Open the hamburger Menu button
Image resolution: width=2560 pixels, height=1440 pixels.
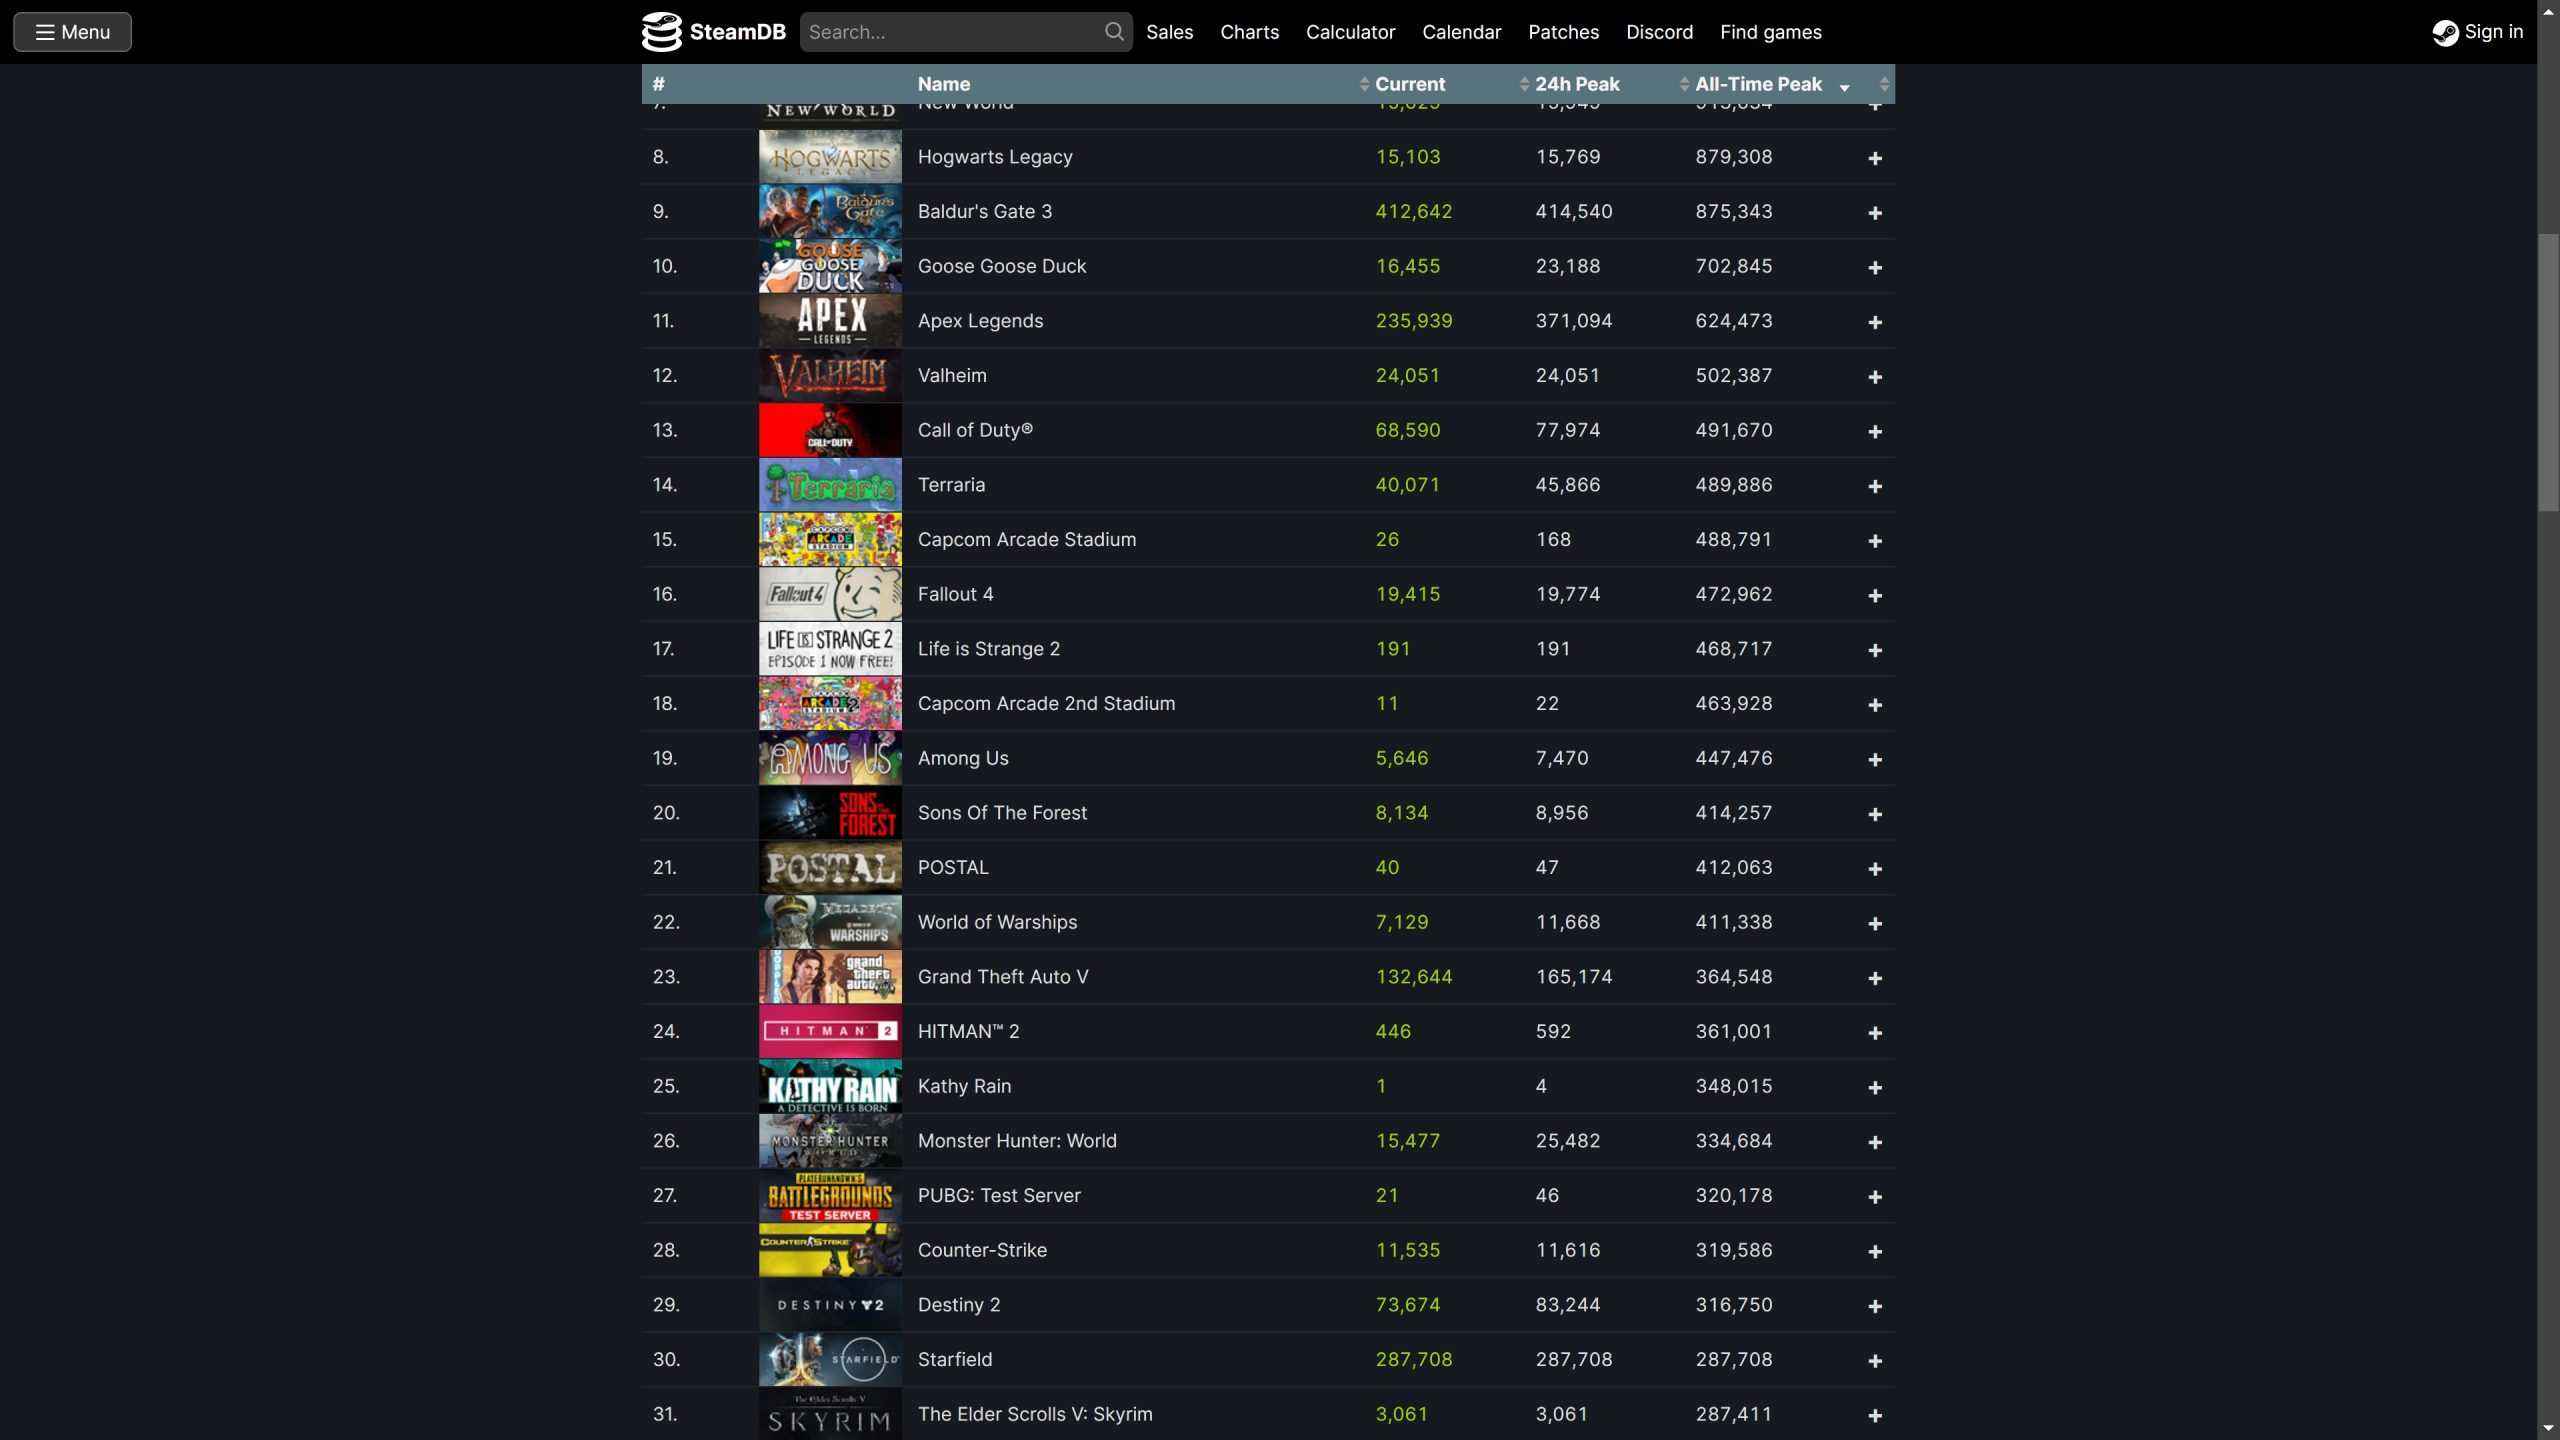[72, 32]
